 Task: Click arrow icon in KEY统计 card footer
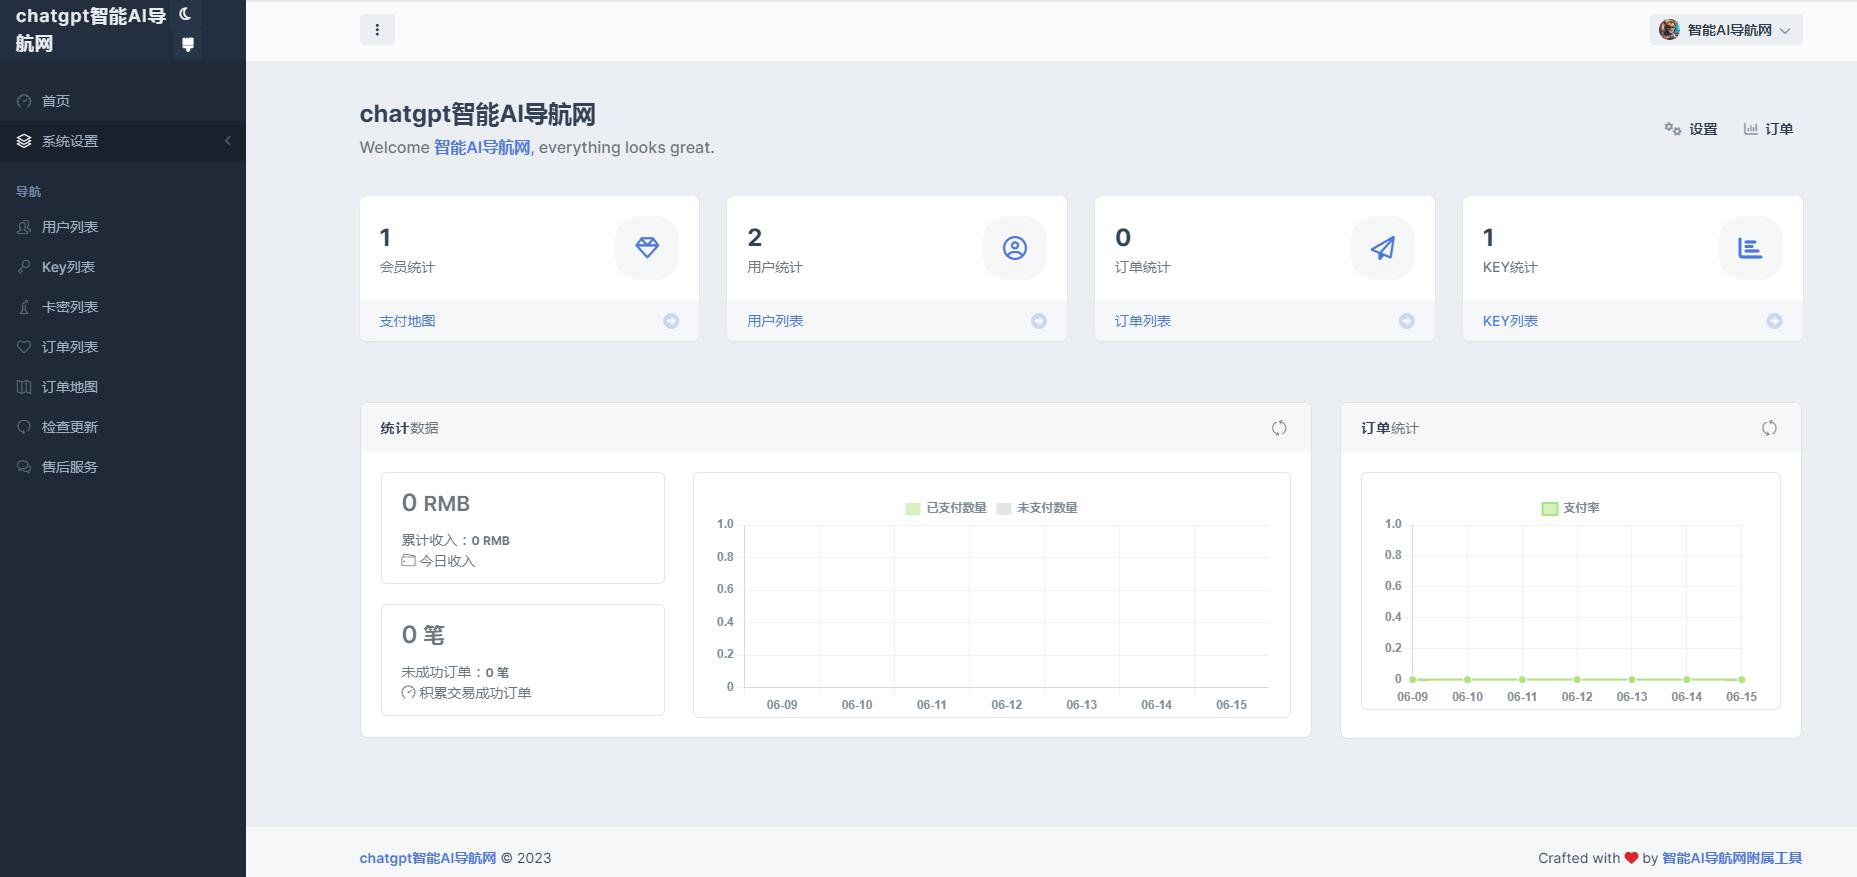(1774, 321)
